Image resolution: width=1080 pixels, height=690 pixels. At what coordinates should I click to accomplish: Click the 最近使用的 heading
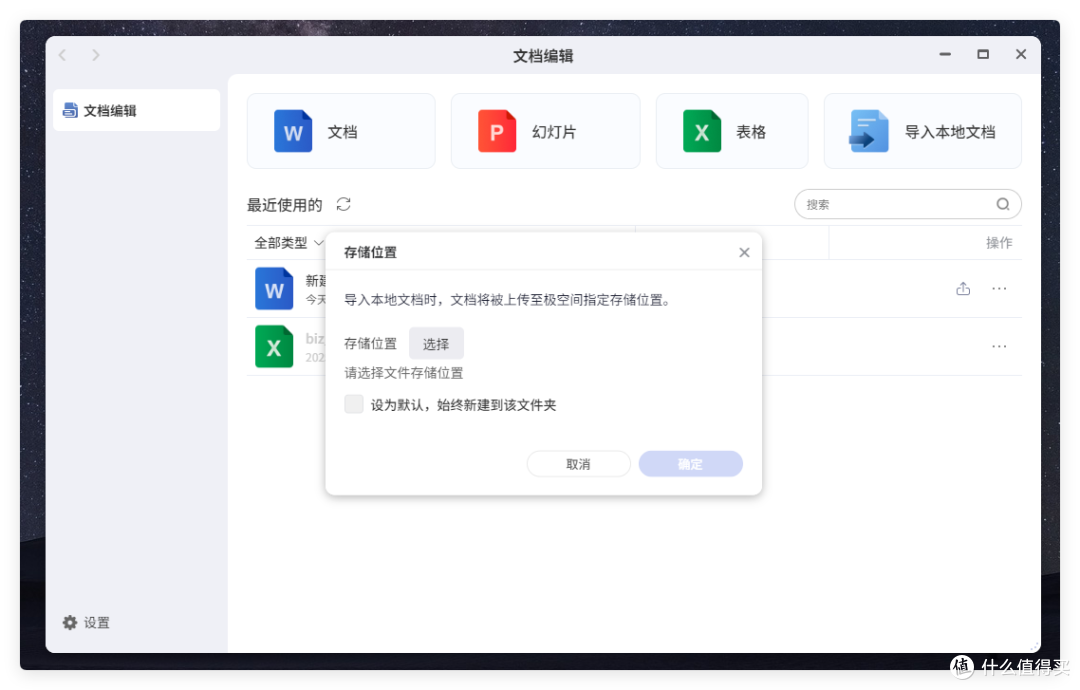(x=284, y=205)
